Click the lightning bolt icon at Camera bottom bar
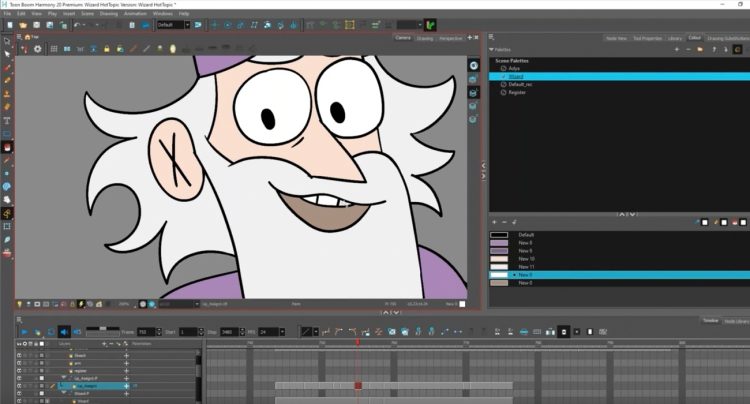Viewport: 750px width, 404px height. pyautogui.click(x=81, y=304)
